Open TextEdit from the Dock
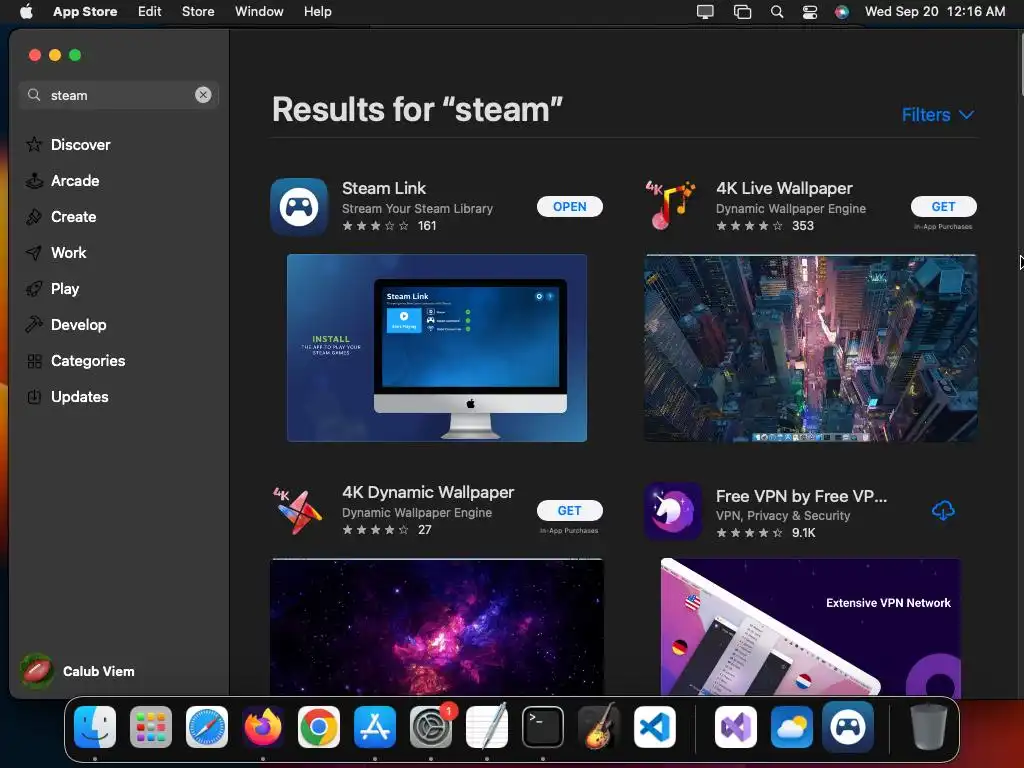The height and width of the screenshot is (768, 1024). click(x=487, y=727)
